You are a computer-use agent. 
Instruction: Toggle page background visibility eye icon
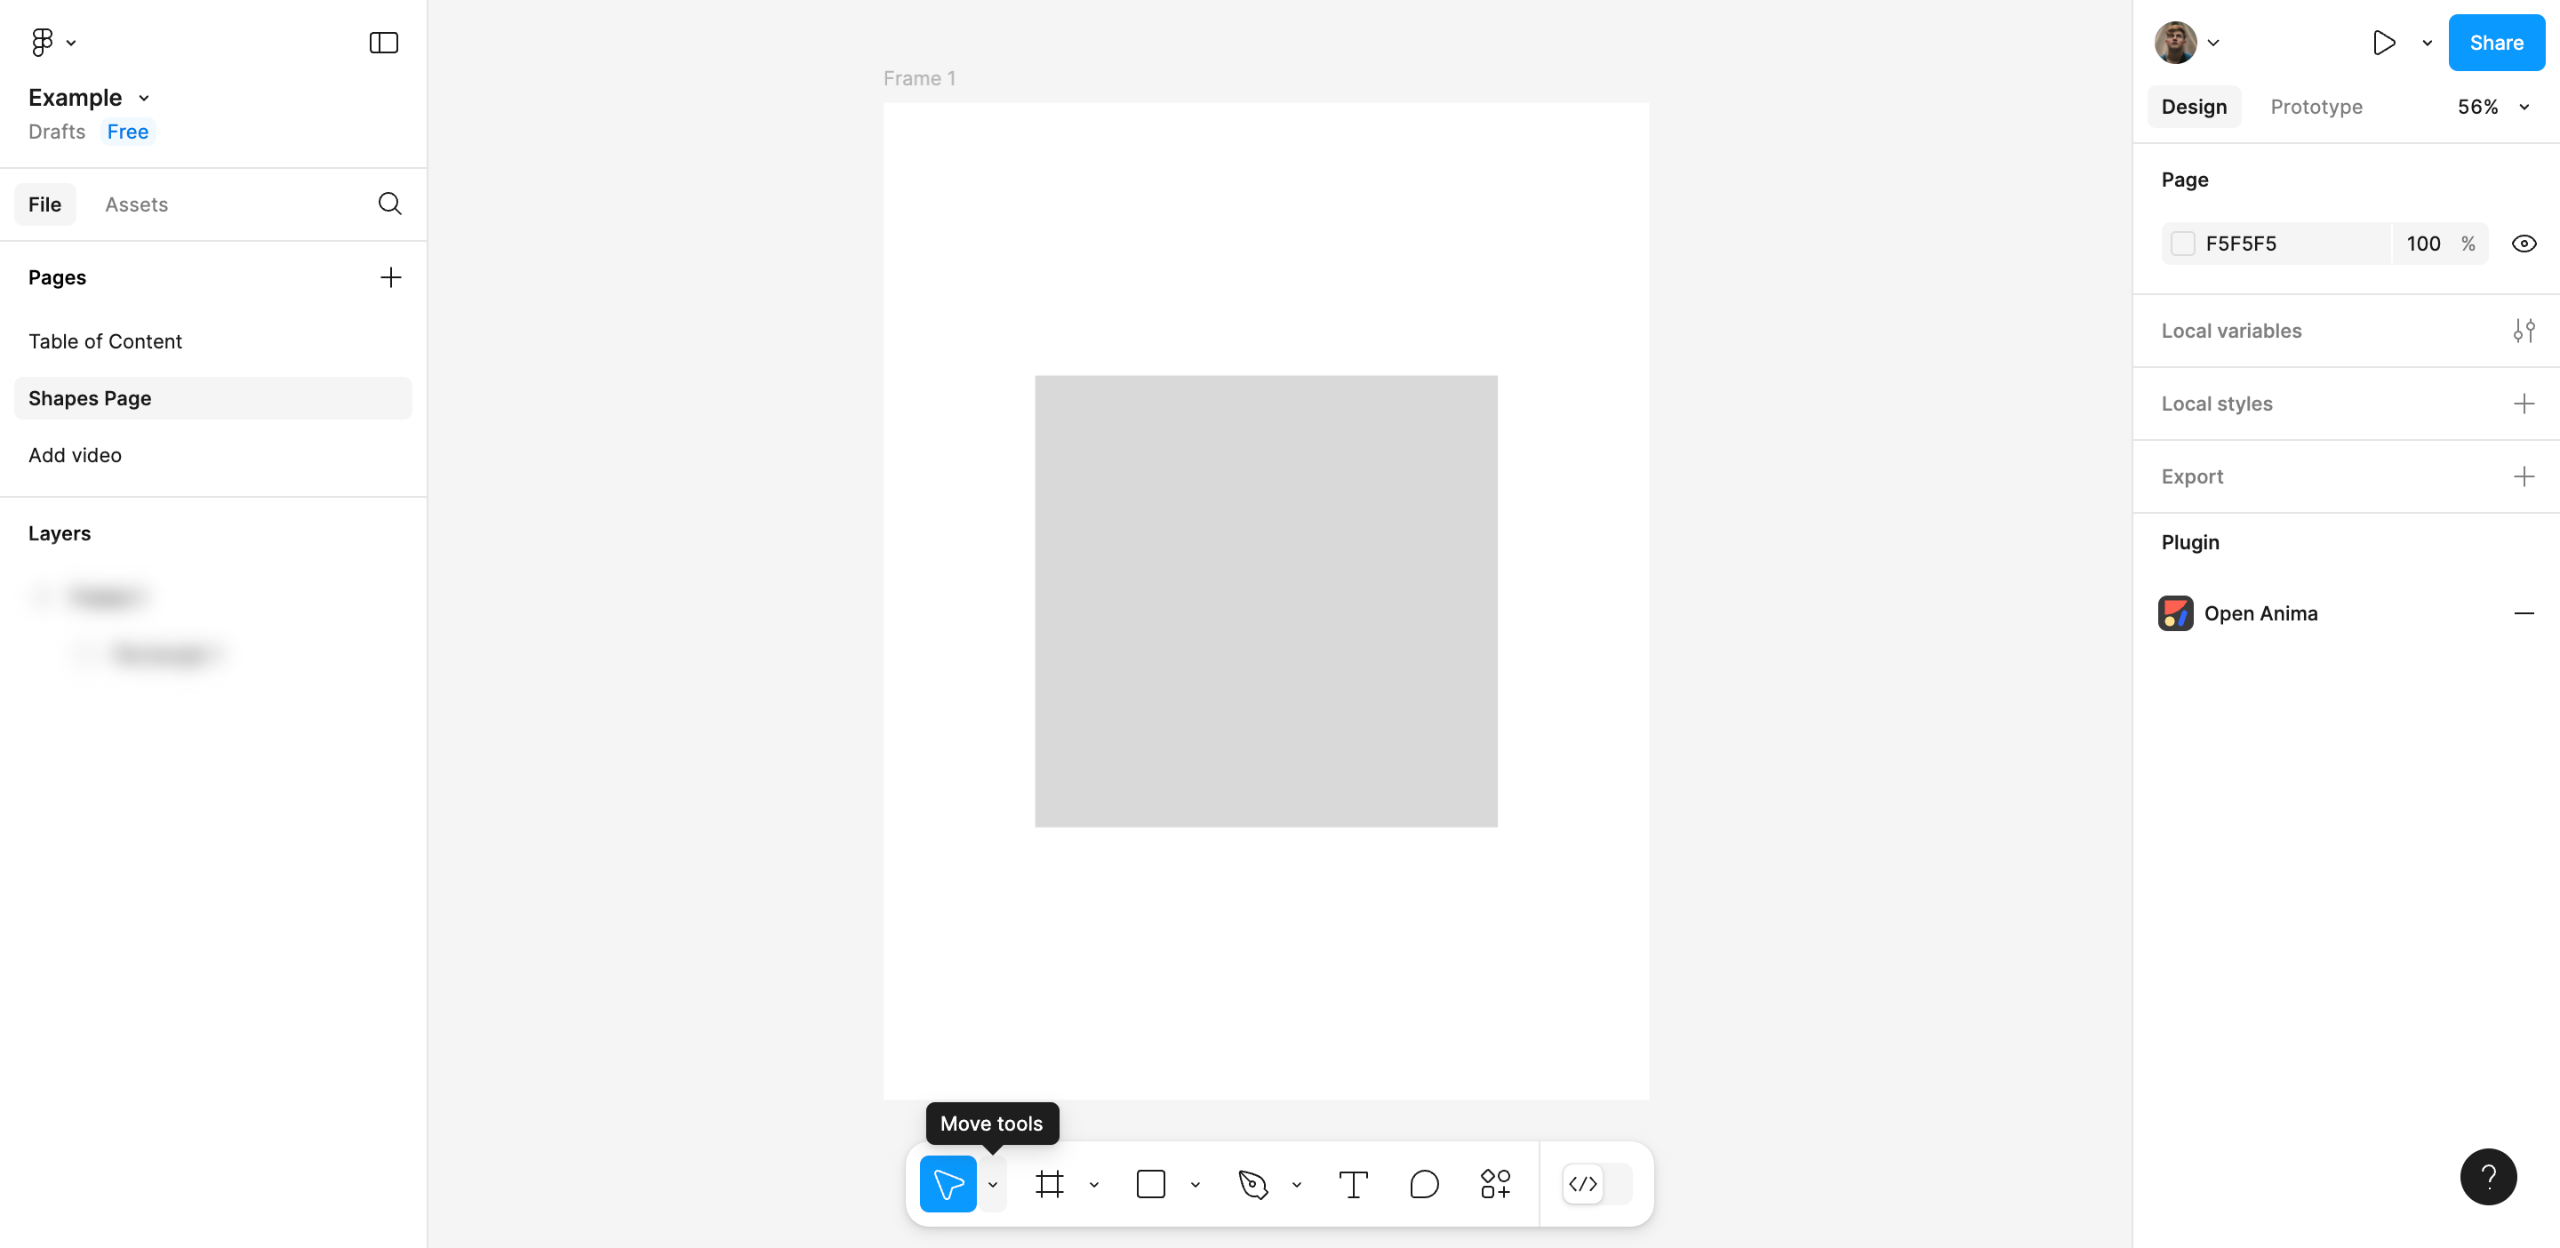pyautogui.click(x=2523, y=244)
